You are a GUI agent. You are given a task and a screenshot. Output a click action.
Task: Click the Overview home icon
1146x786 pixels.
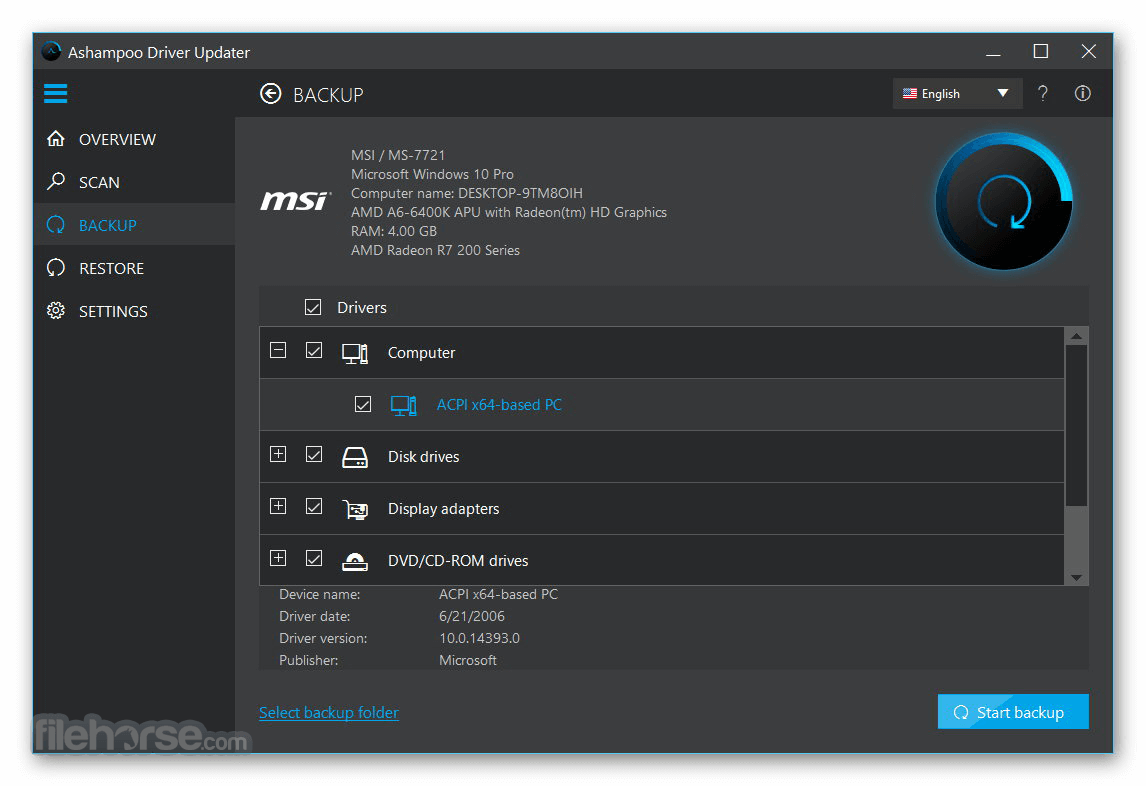tap(56, 139)
